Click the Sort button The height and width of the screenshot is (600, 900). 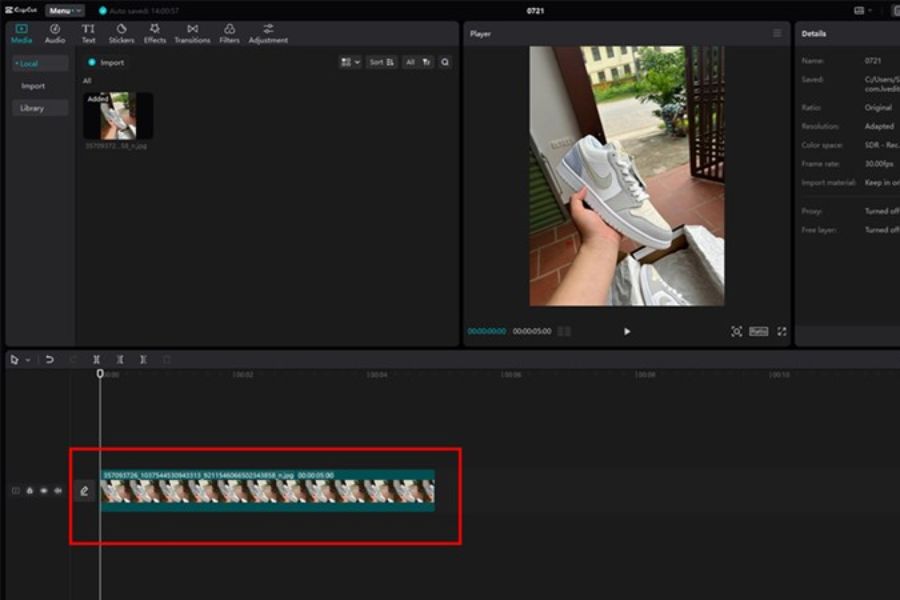point(382,62)
